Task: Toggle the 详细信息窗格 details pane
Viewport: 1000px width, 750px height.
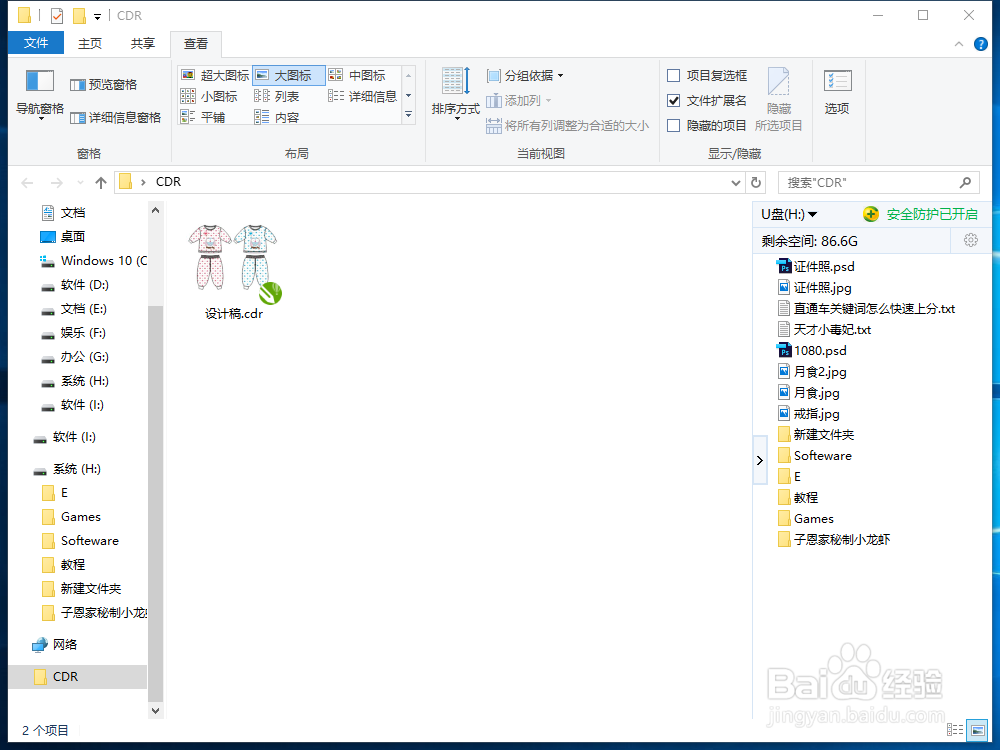Action: [115, 117]
